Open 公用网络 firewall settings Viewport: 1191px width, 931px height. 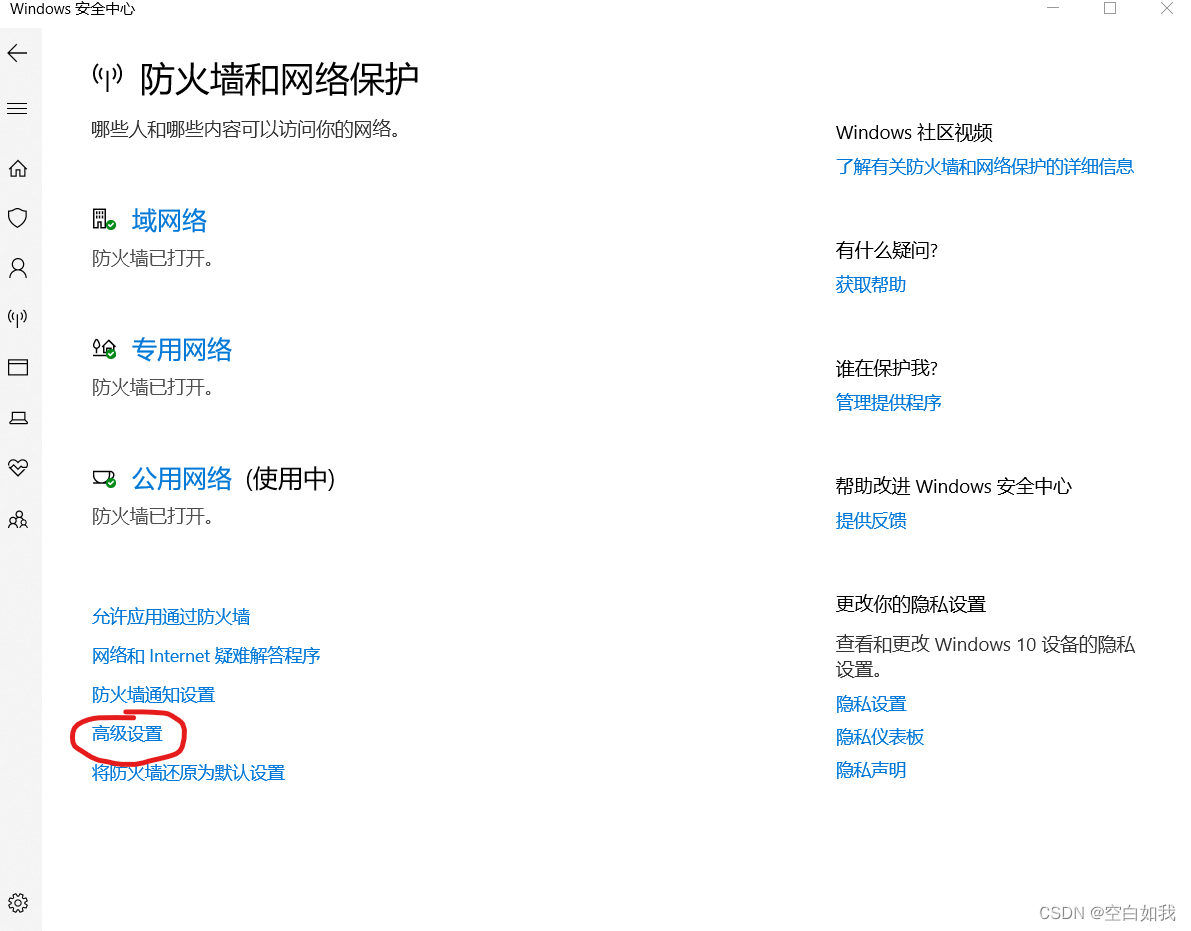[182, 478]
